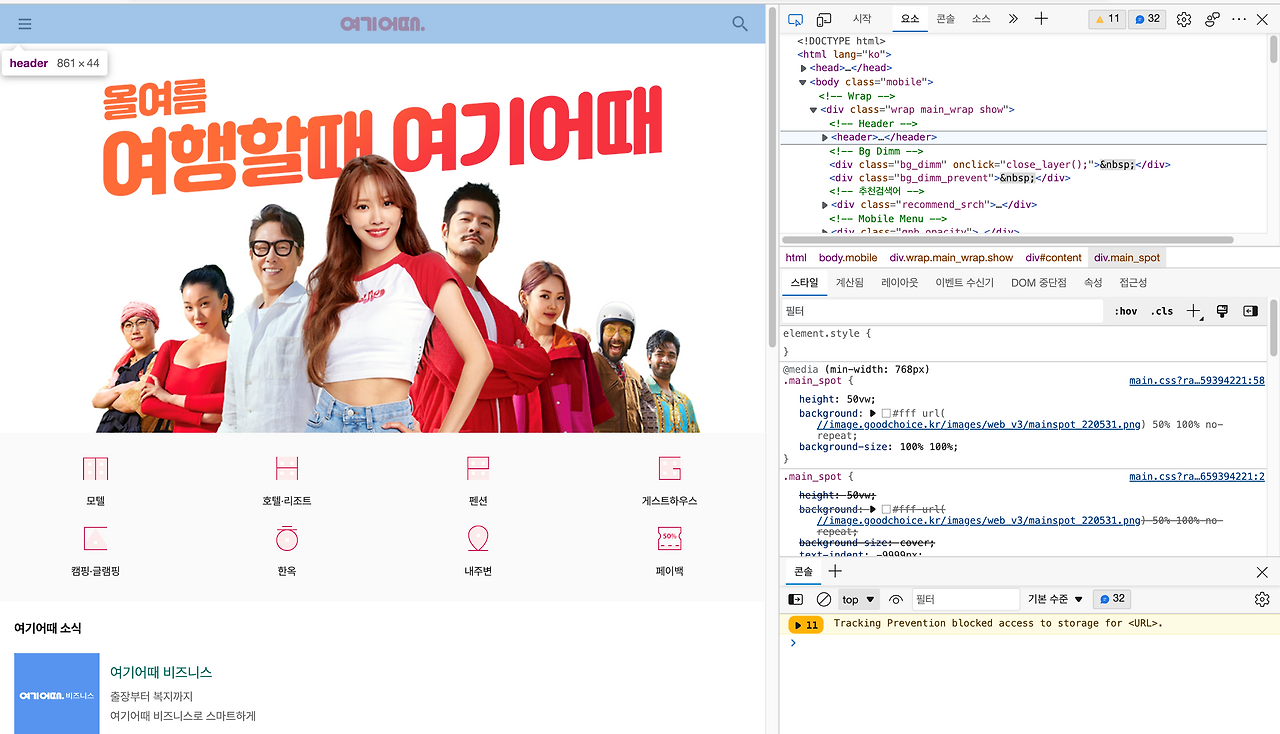
Task: Toggle device emulation mode
Action: coord(823,18)
